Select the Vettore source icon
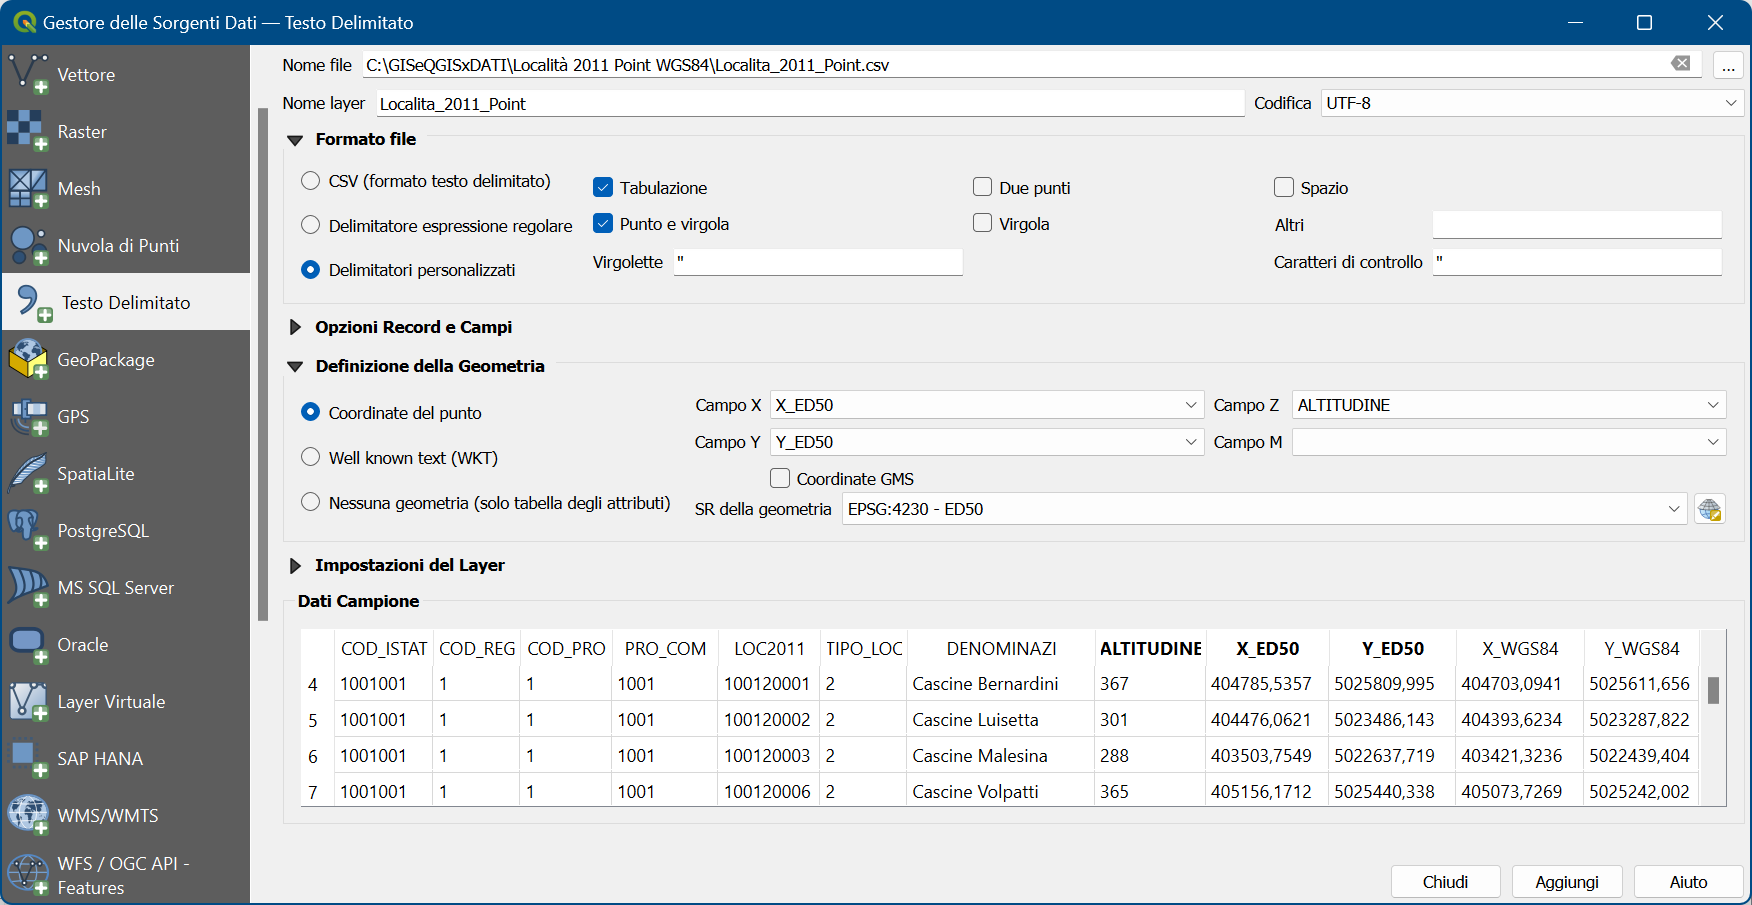Screen dimensions: 1752x905 (x=28, y=74)
